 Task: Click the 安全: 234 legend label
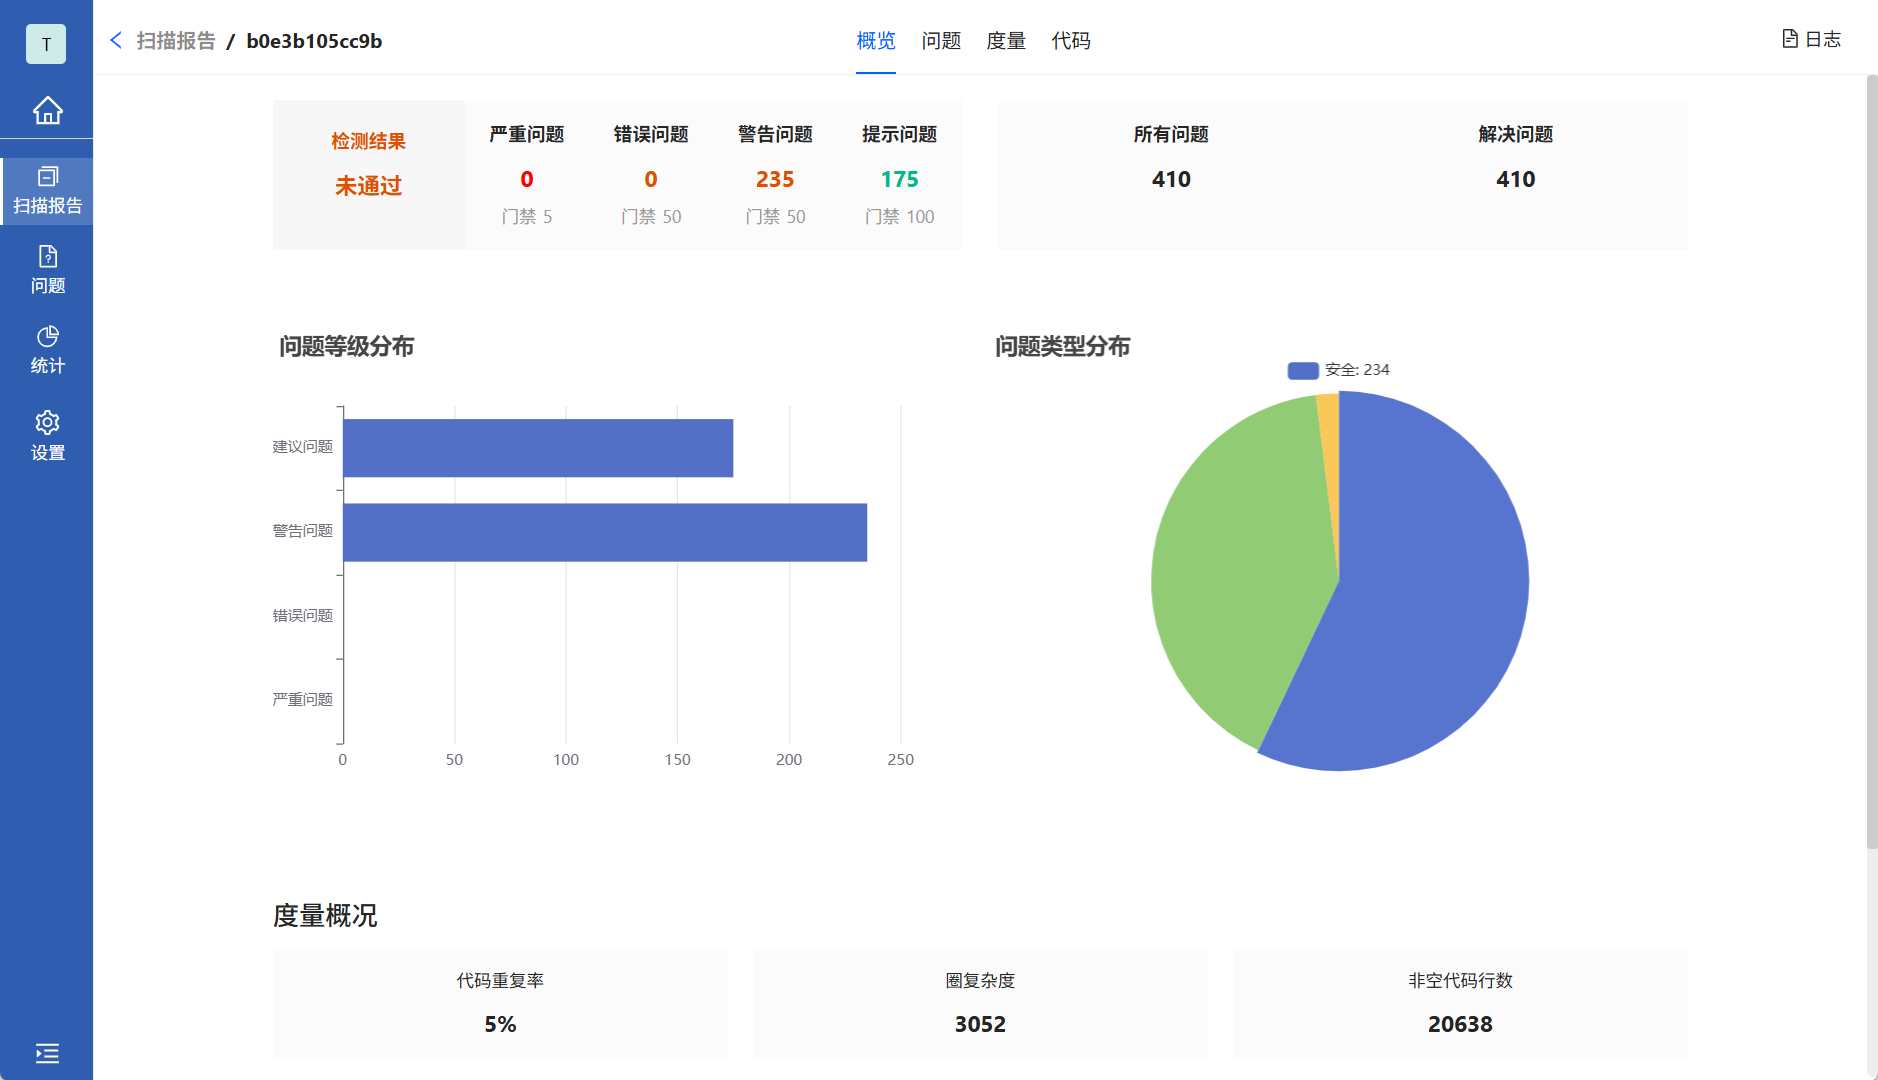pos(1357,370)
